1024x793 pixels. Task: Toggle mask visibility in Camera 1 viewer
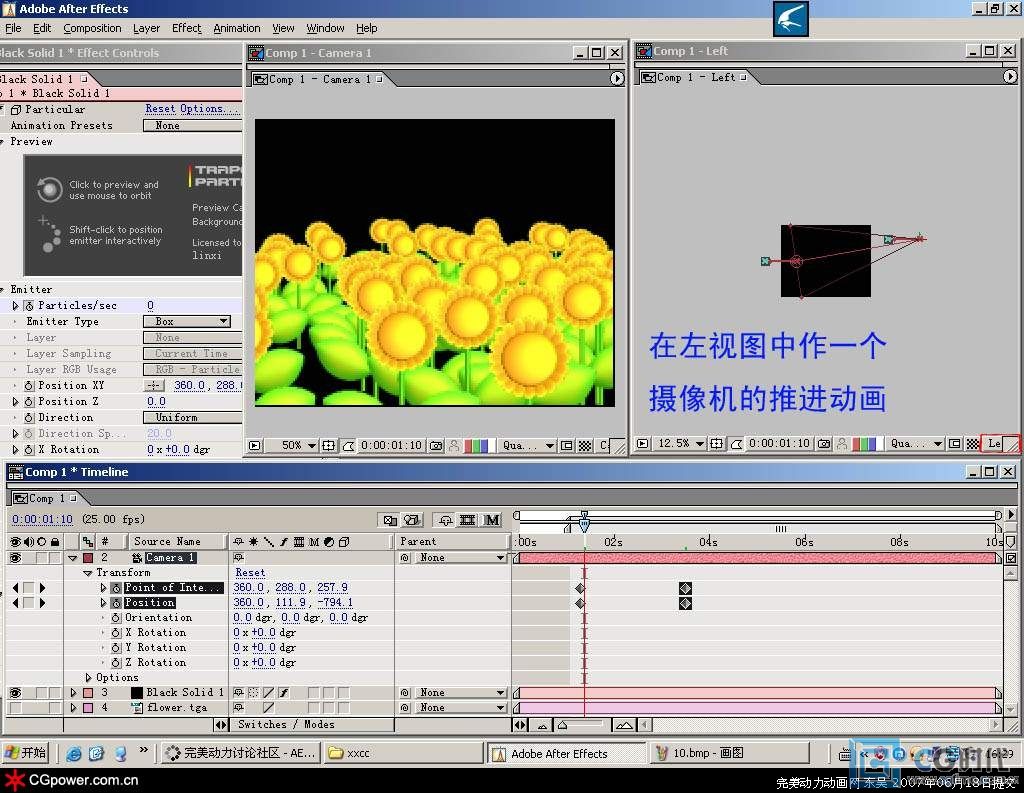348,445
